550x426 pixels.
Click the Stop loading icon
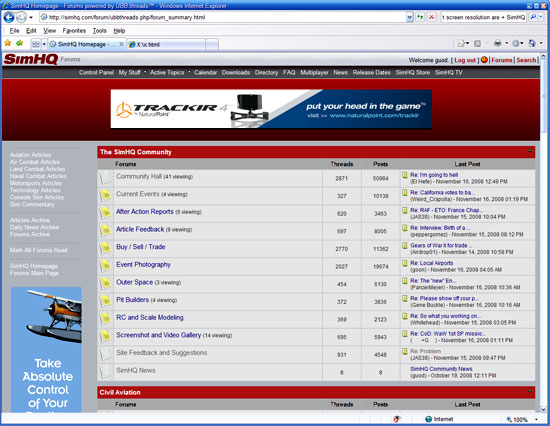(431, 17)
